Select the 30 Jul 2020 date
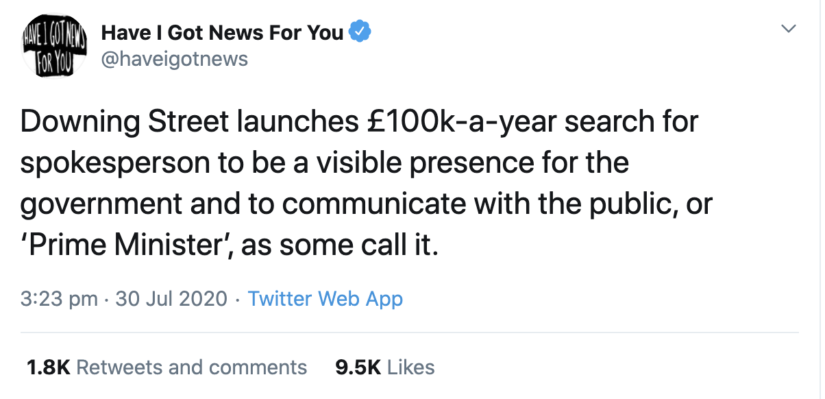The image size is (825, 399). pos(172,299)
